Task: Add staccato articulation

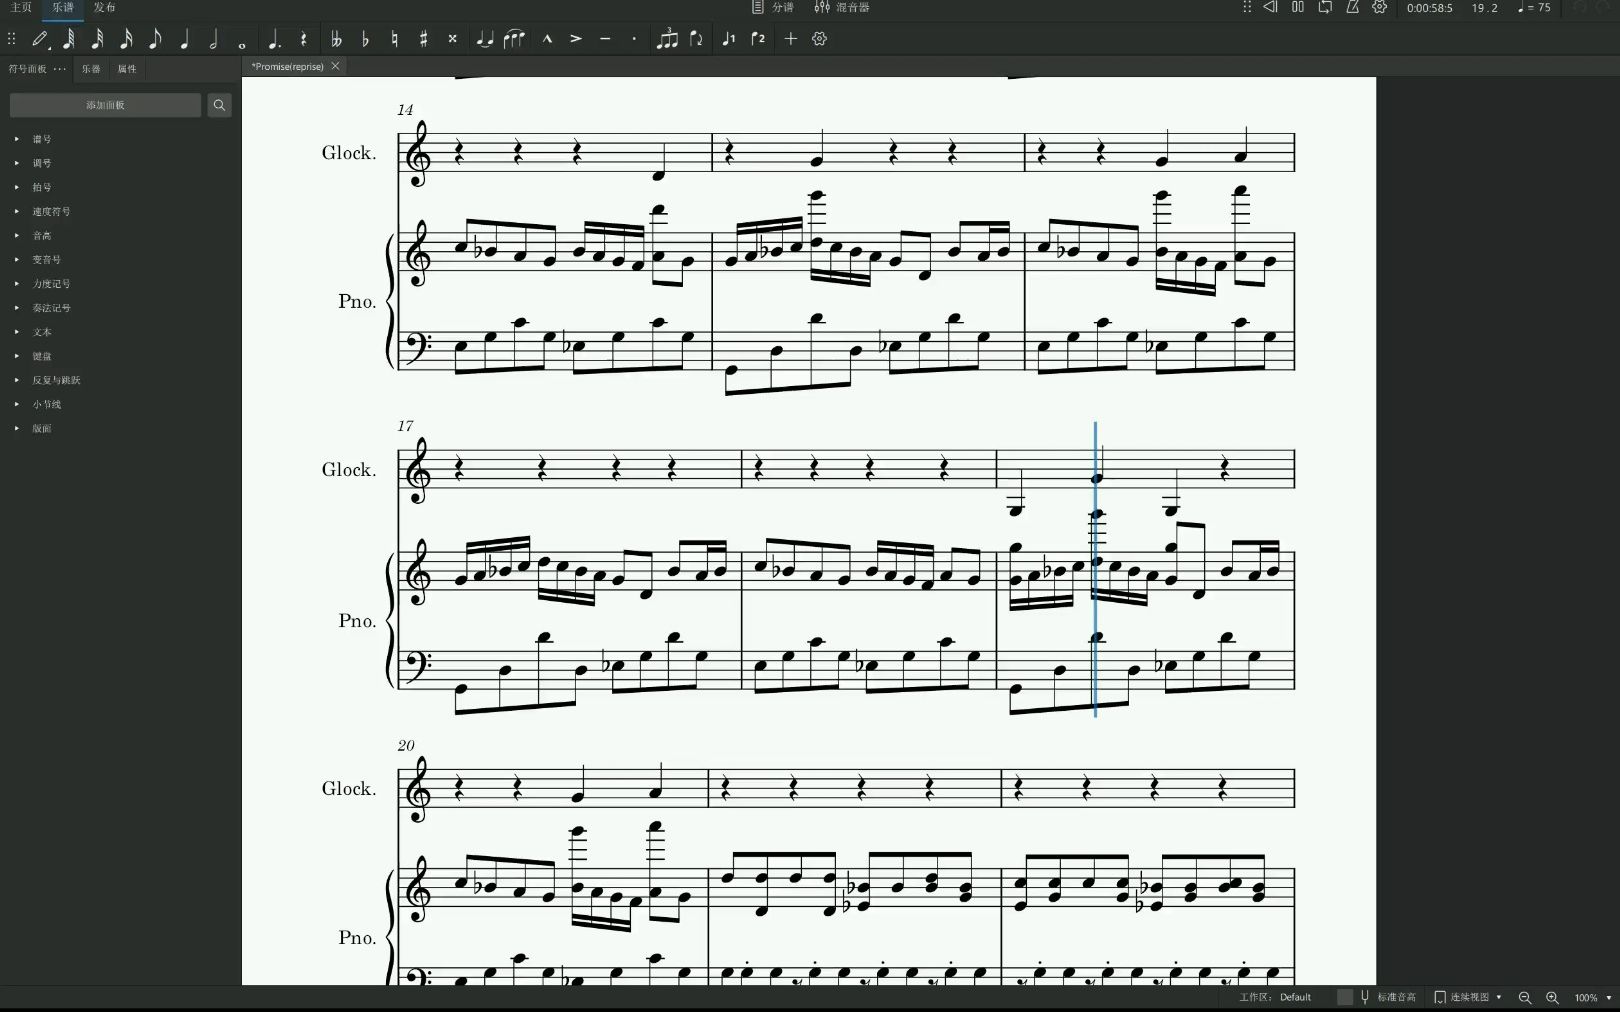Action: 634,39
